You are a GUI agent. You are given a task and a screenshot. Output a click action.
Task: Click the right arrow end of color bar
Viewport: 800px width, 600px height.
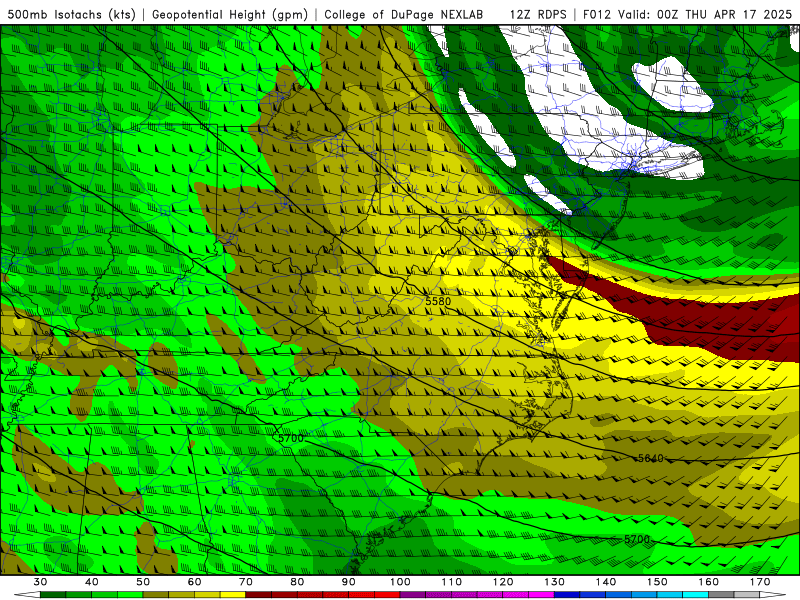point(772,595)
